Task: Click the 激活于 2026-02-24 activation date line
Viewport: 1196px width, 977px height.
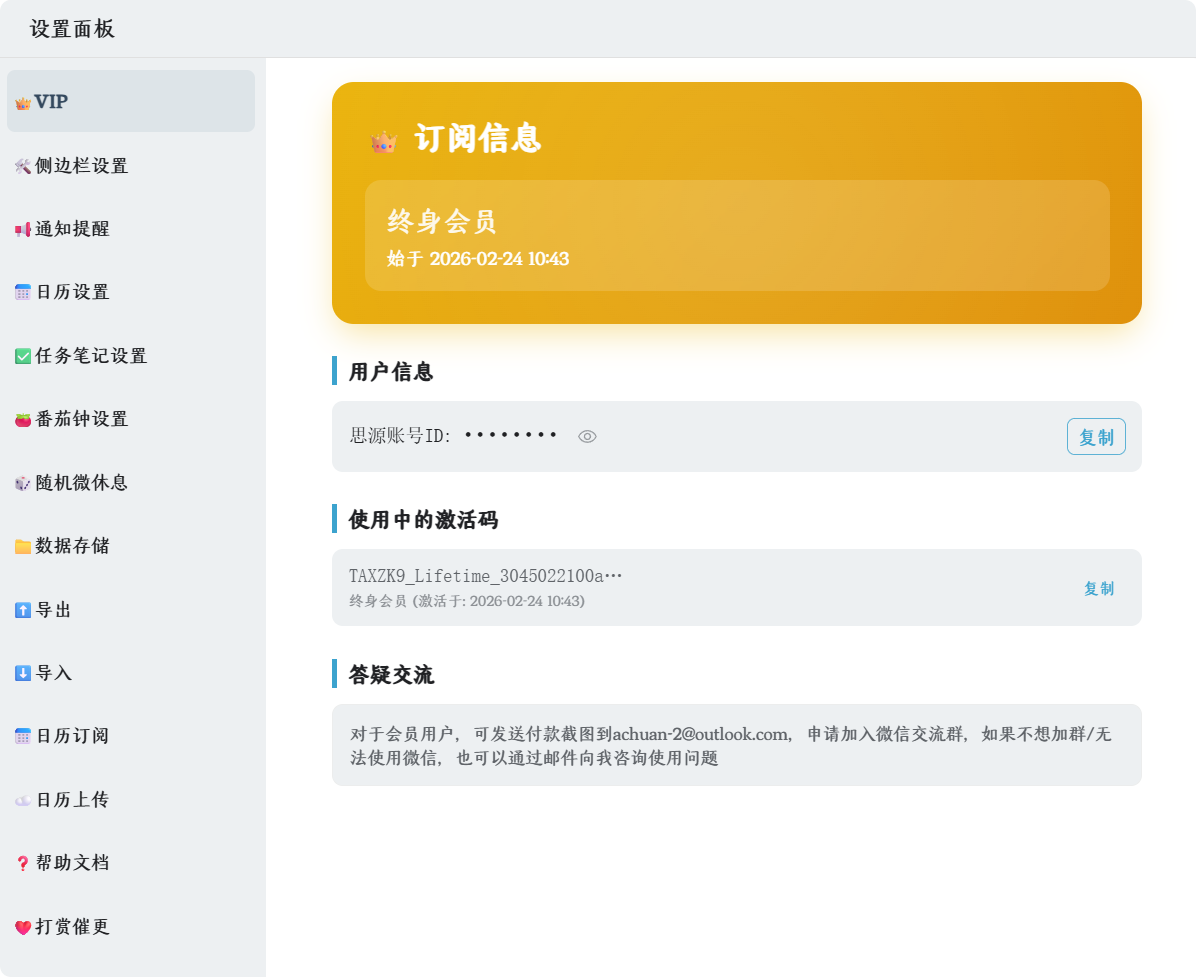Action: click(467, 601)
